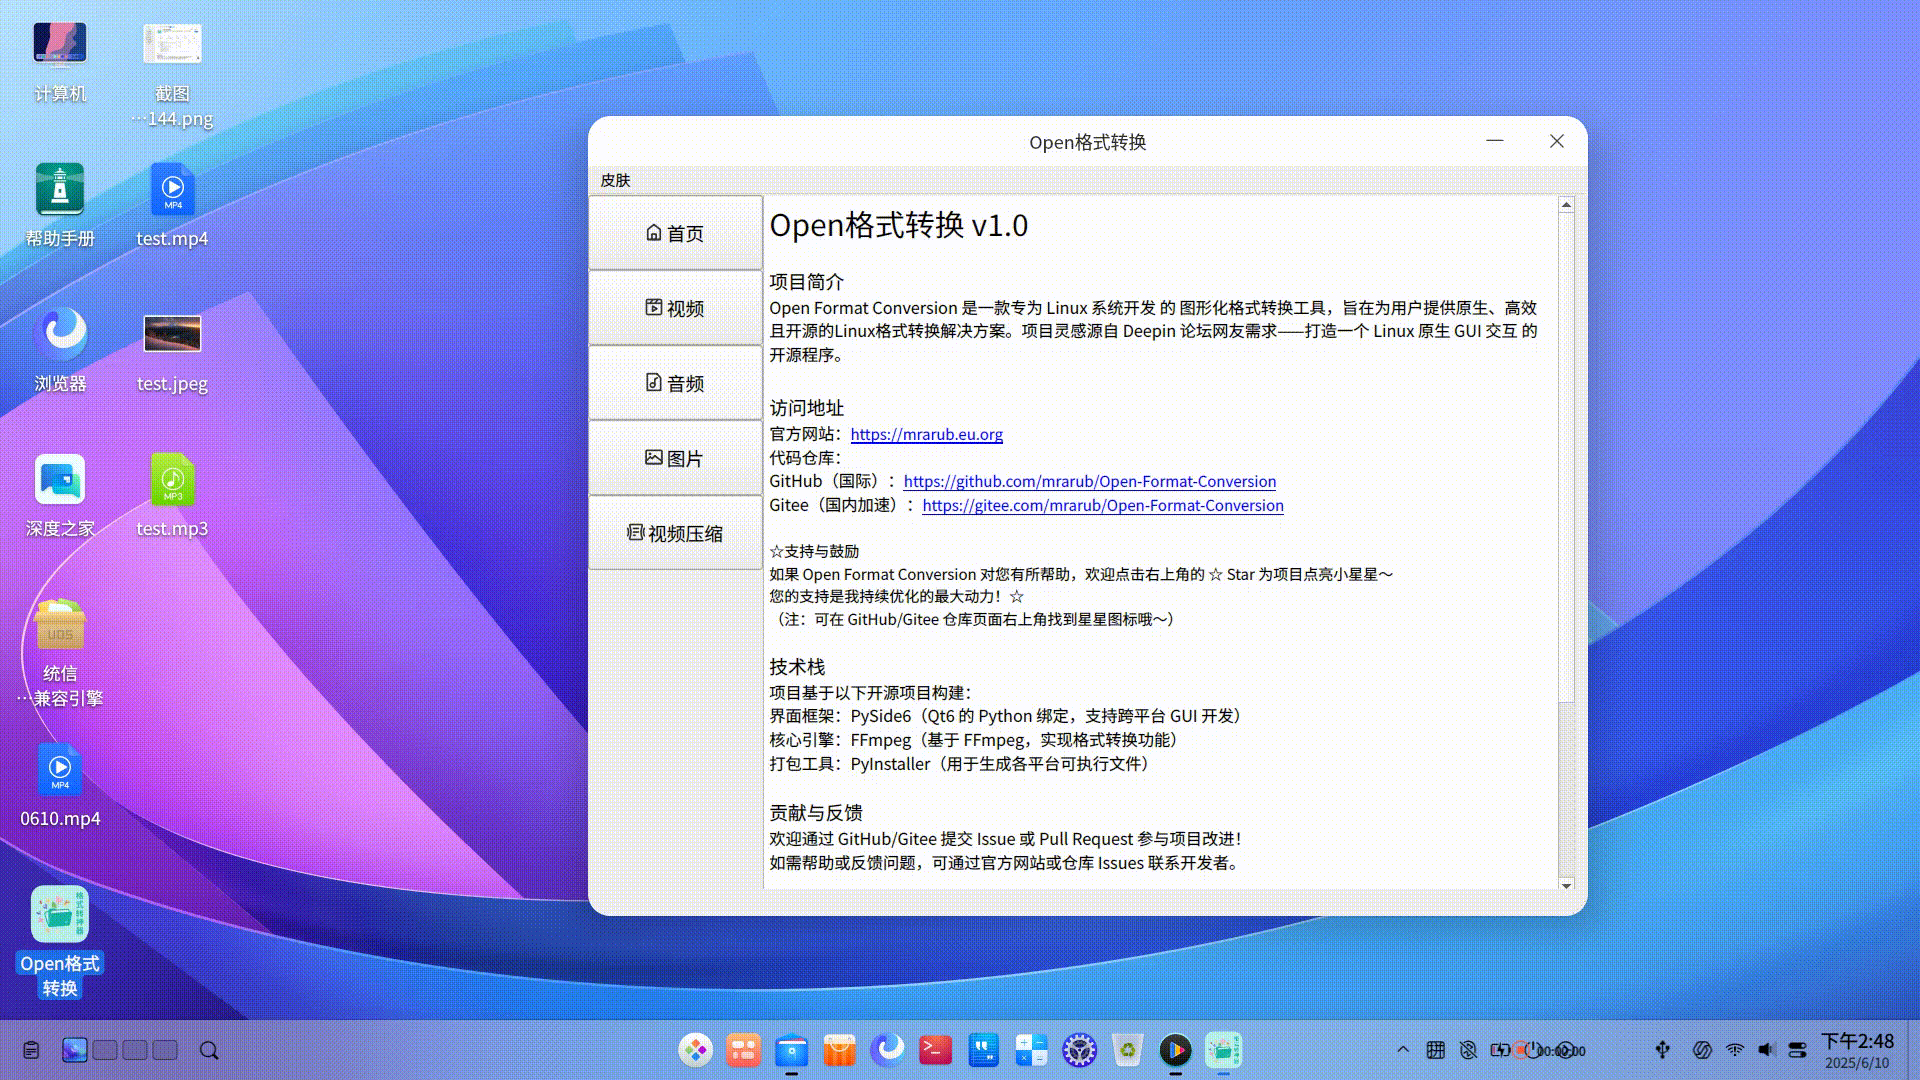Viewport: 1920px width, 1080px height.
Task: Select the 深度之家 desktop icon
Action: click(60, 495)
